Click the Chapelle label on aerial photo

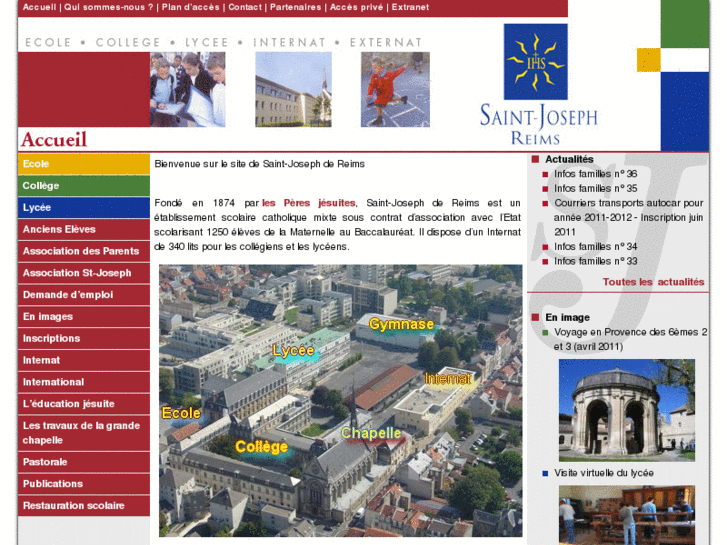(x=371, y=433)
